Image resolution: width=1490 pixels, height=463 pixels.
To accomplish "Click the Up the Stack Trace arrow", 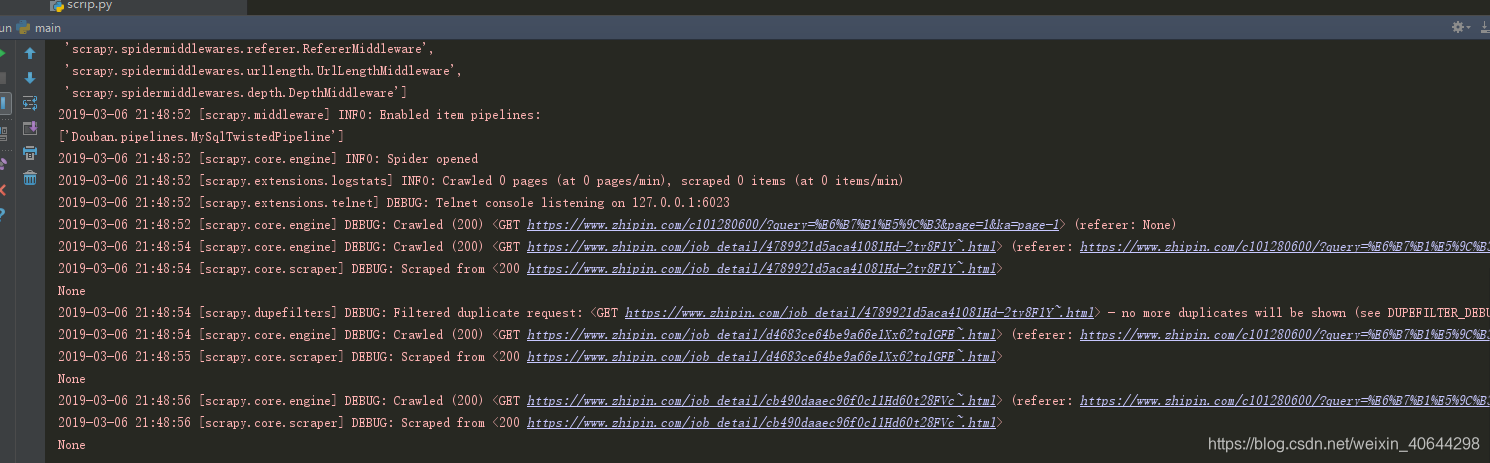I will point(30,53).
